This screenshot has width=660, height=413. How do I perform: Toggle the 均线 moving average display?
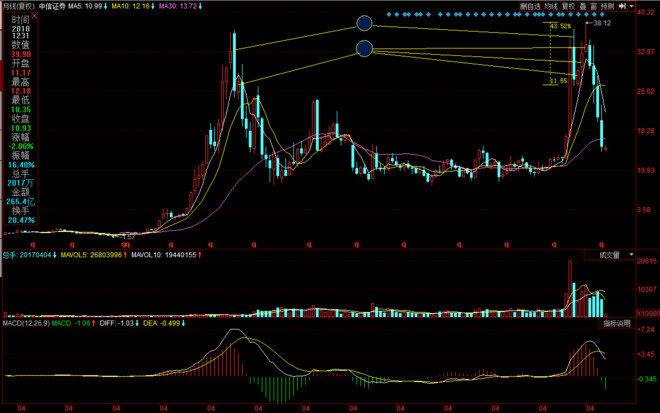point(551,6)
